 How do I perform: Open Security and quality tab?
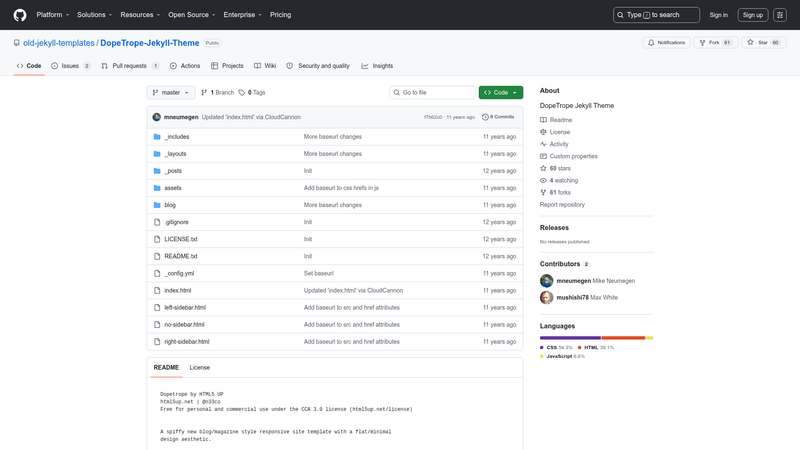[x=318, y=66]
